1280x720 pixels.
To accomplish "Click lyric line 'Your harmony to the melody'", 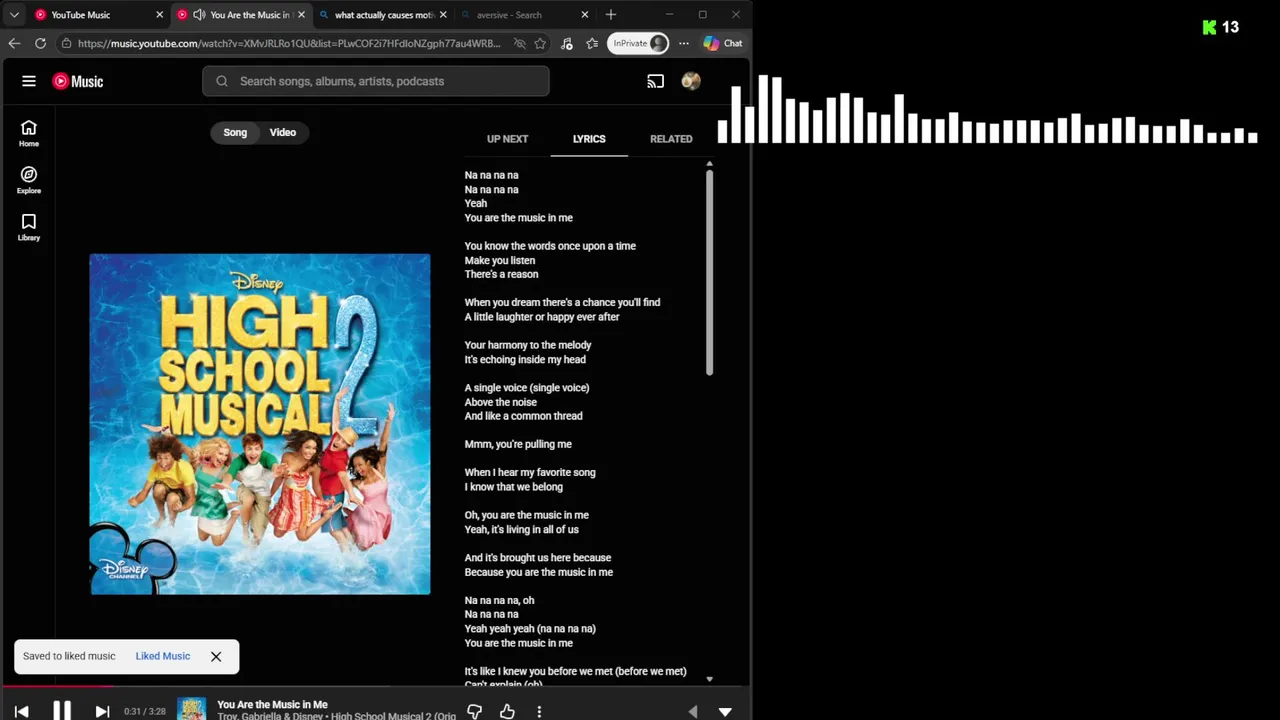I will 528,345.
